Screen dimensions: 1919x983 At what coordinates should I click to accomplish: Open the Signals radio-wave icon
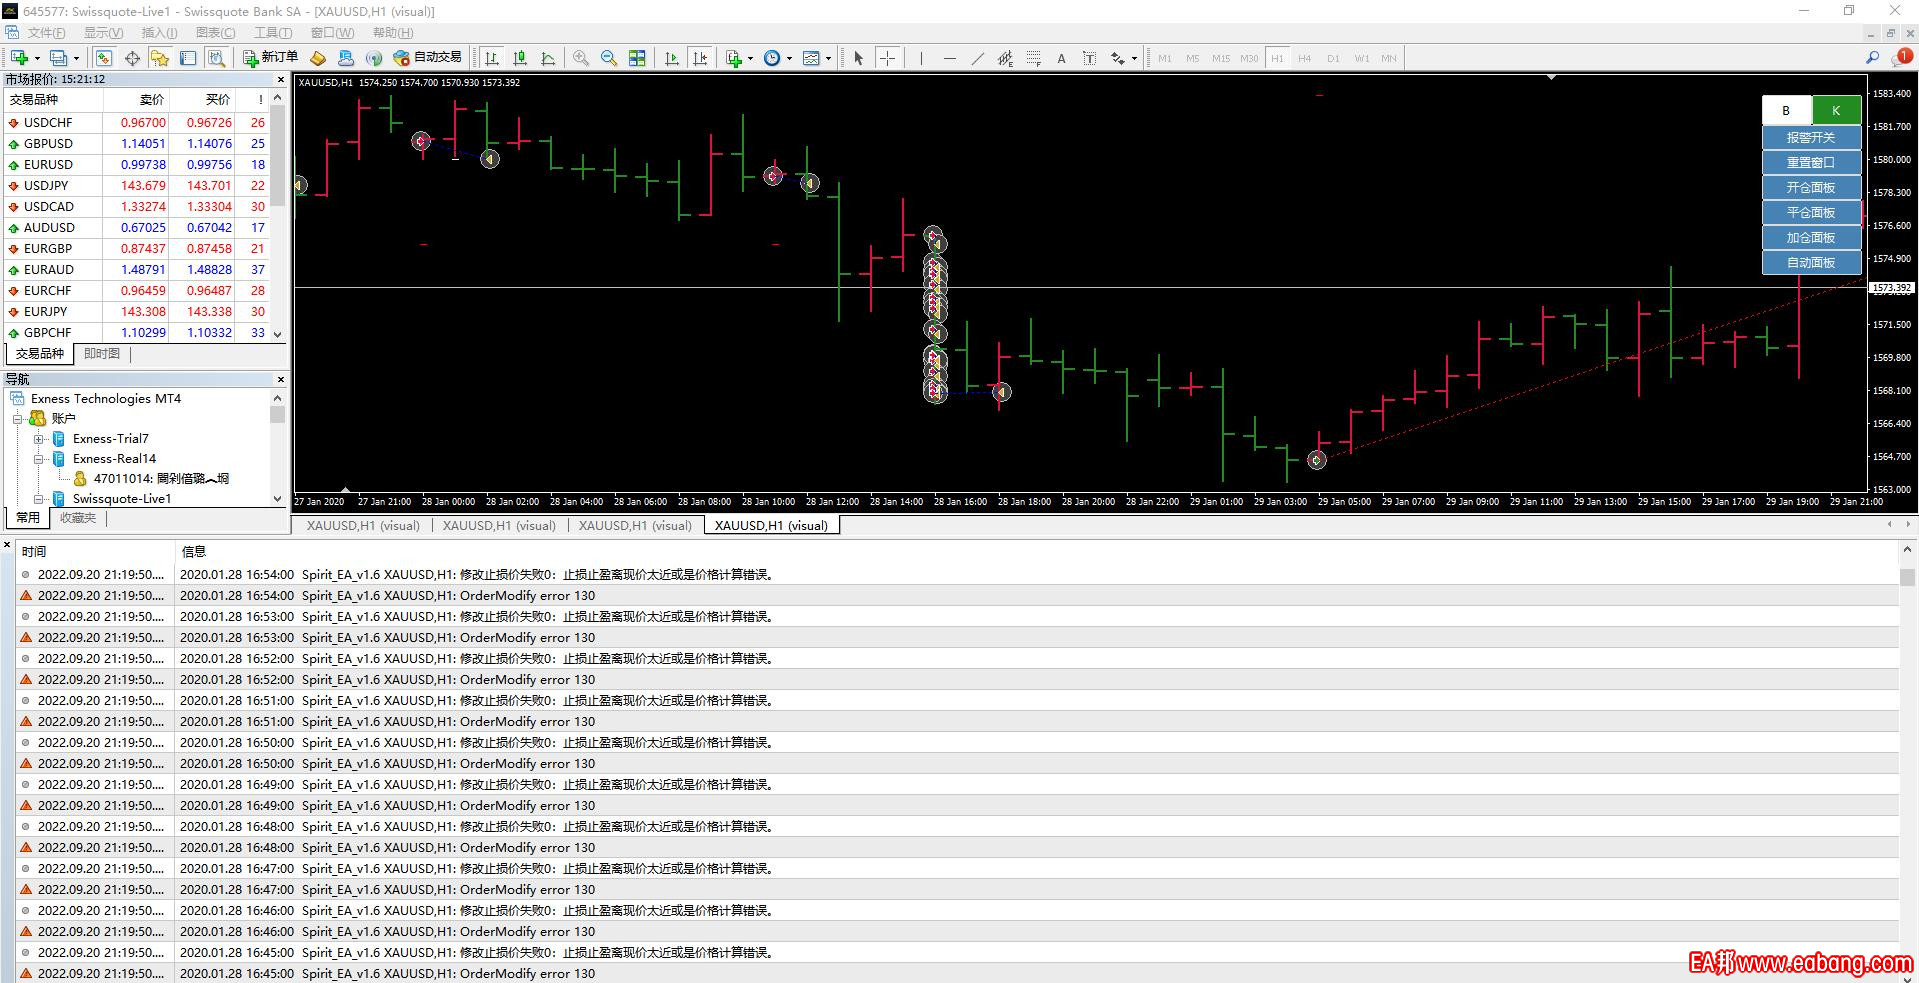[374, 58]
